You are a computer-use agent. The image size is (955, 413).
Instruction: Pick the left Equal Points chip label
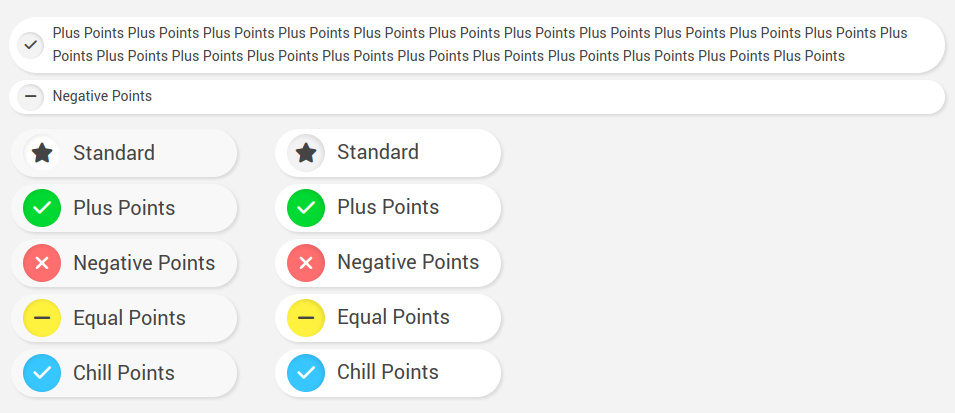coord(129,318)
